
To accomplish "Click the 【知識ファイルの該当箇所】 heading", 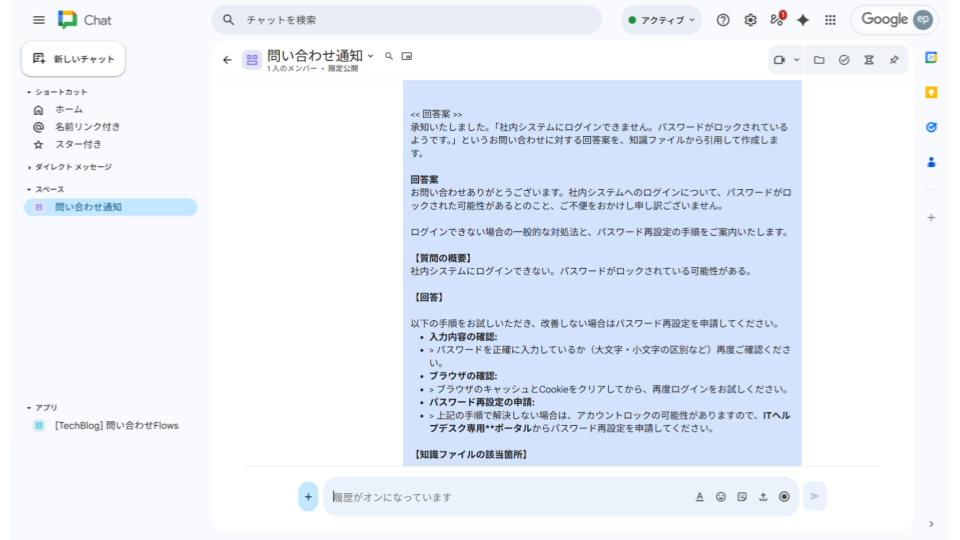I will point(470,454).
